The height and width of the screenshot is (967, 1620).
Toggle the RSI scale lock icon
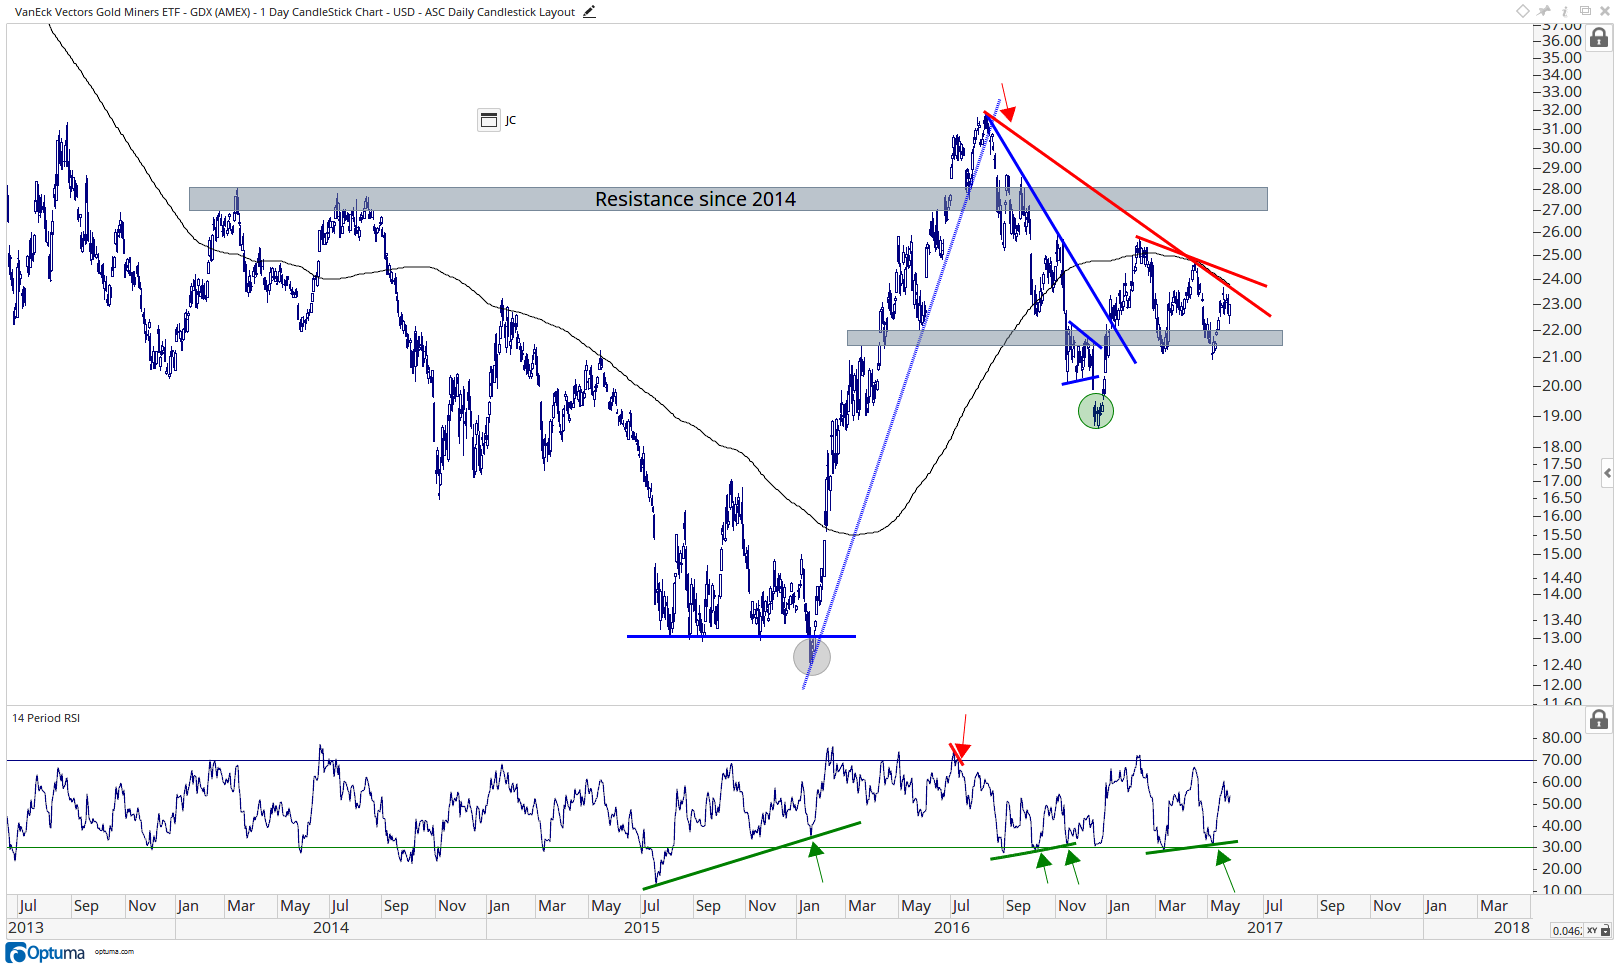[x=1599, y=719]
